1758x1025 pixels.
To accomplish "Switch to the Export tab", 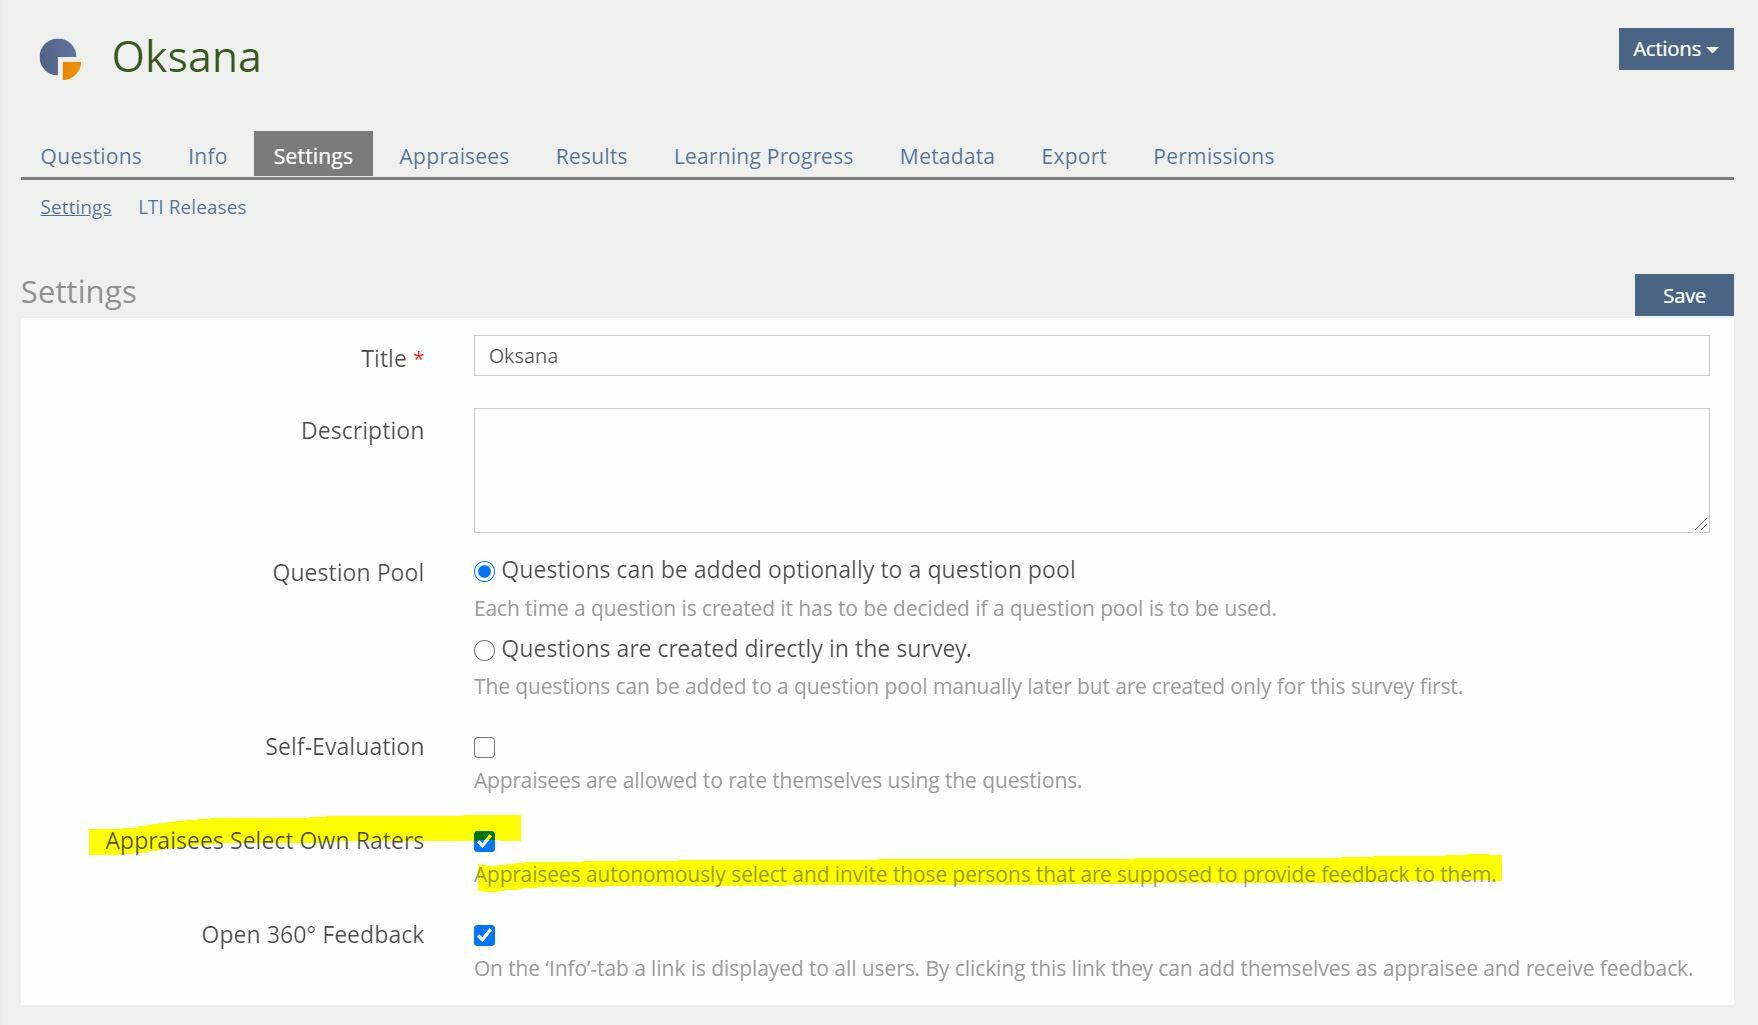I will click(x=1073, y=156).
